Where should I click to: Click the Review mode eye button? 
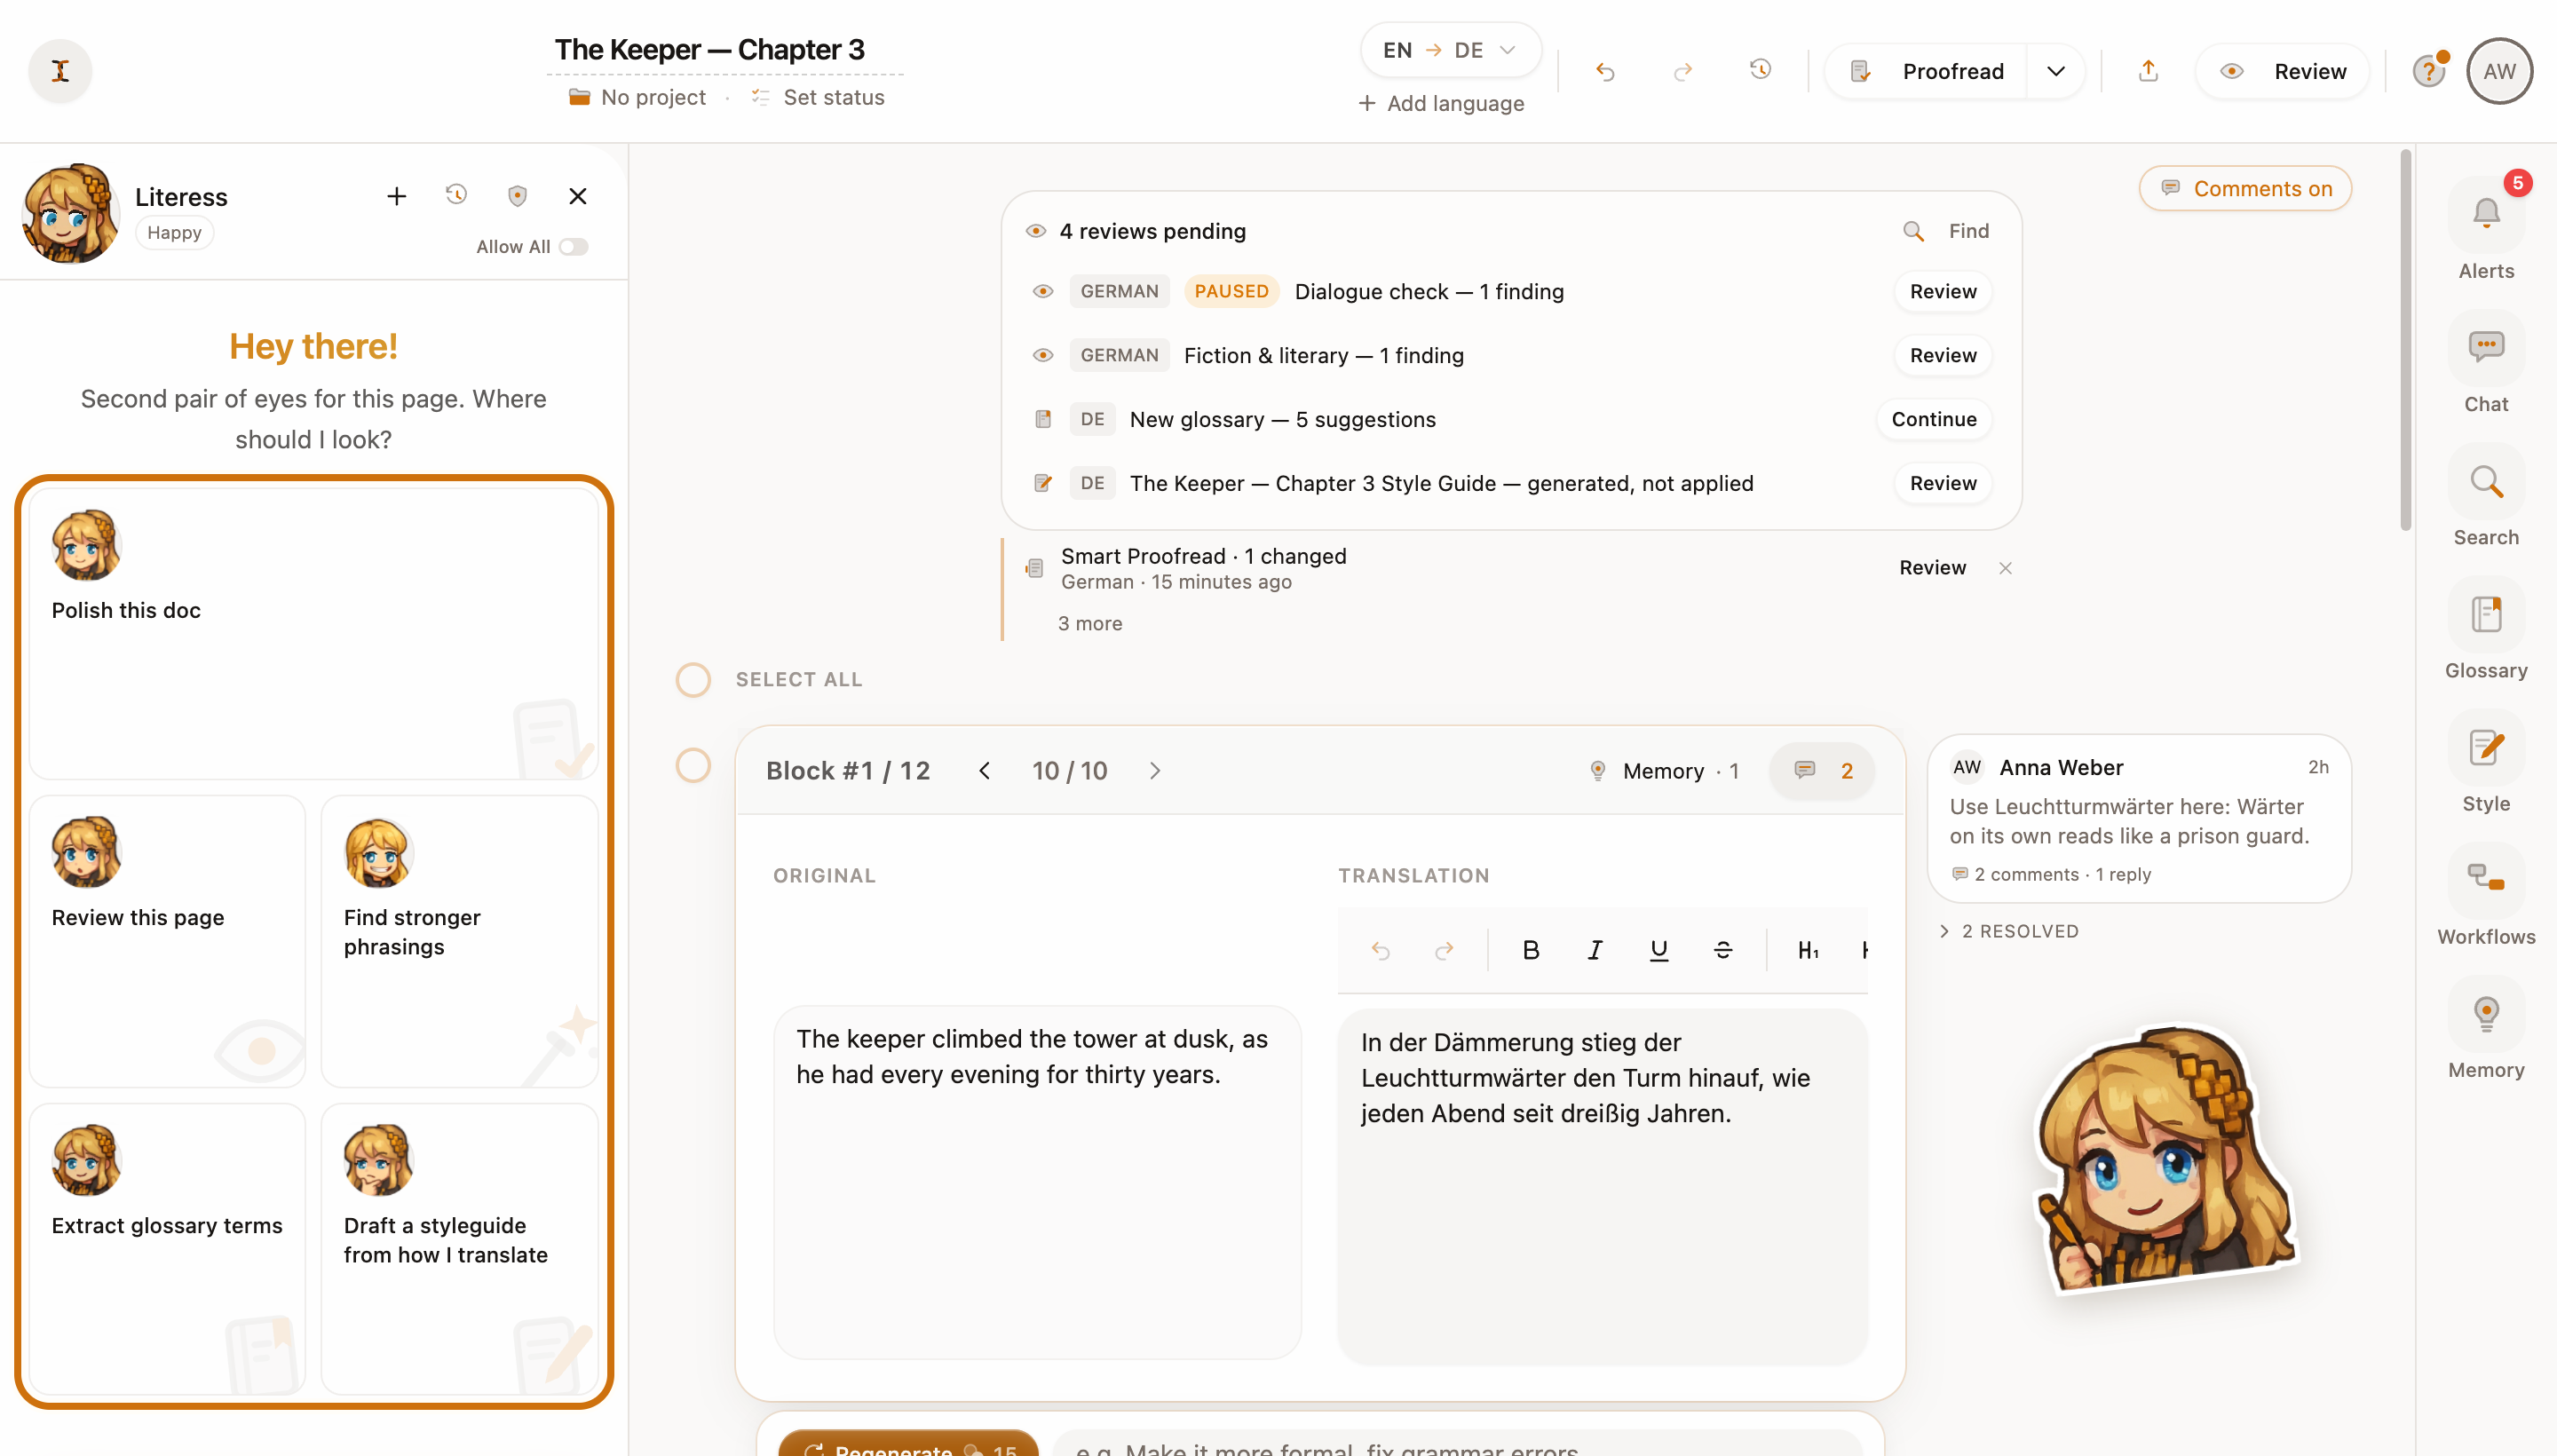(x=2282, y=71)
